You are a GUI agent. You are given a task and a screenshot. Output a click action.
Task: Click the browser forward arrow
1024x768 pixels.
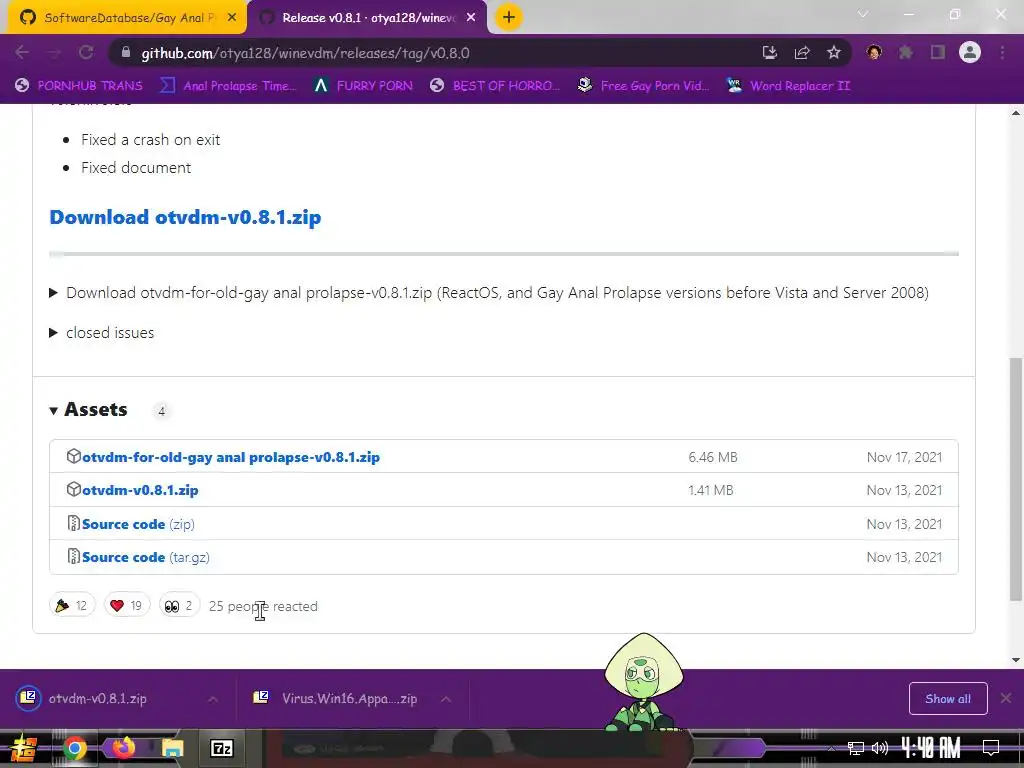[x=54, y=52]
